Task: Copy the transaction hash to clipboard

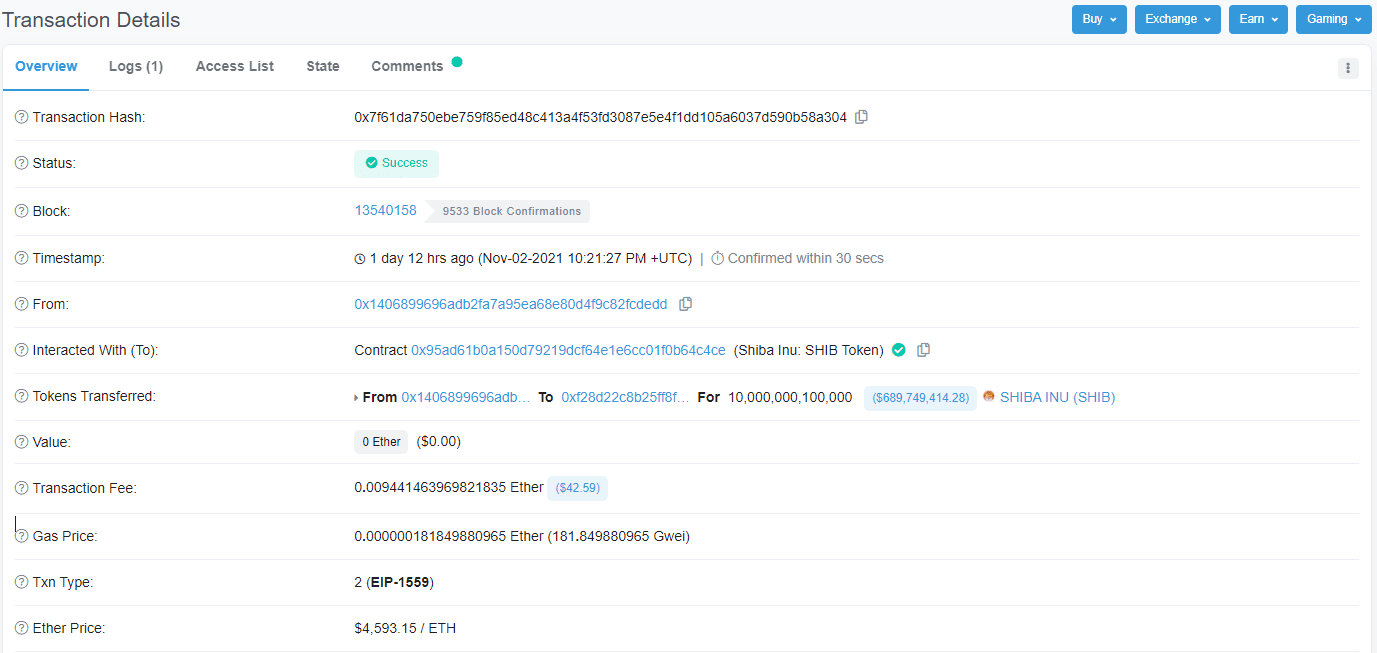Action: click(861, 117)
